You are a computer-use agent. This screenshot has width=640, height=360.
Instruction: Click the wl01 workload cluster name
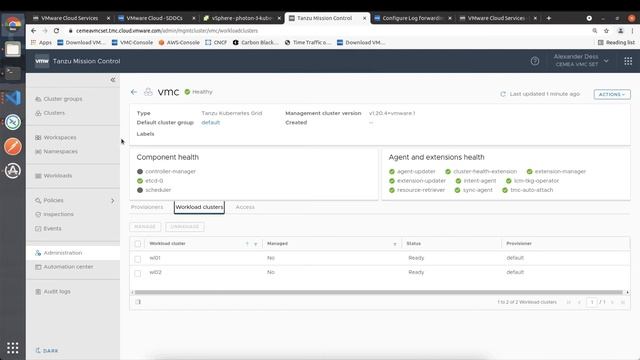[x=155, y=258]
